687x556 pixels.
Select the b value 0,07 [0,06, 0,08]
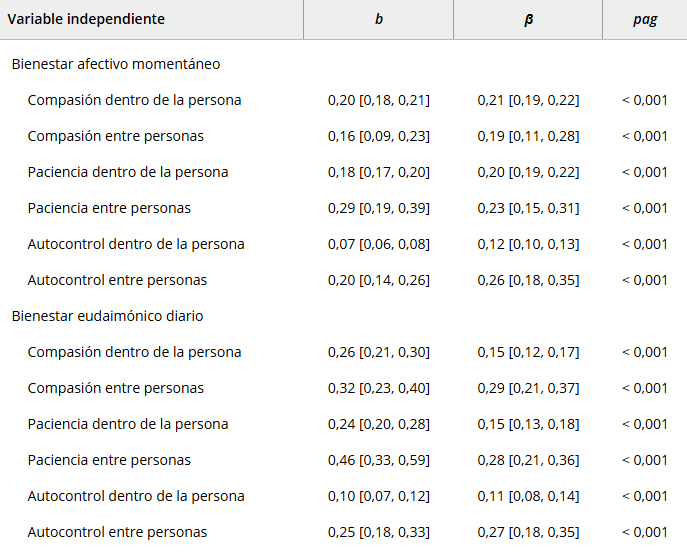(378, 244)
